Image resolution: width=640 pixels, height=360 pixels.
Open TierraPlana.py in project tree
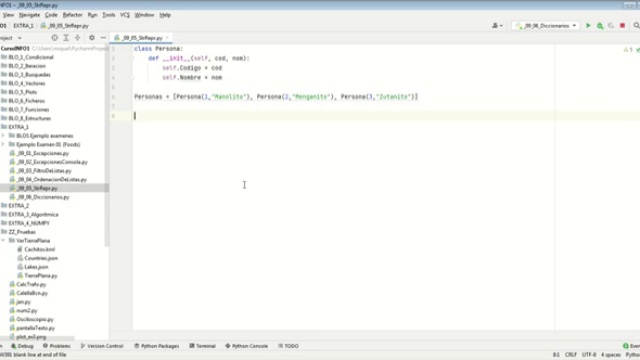[x=41, y=276]
